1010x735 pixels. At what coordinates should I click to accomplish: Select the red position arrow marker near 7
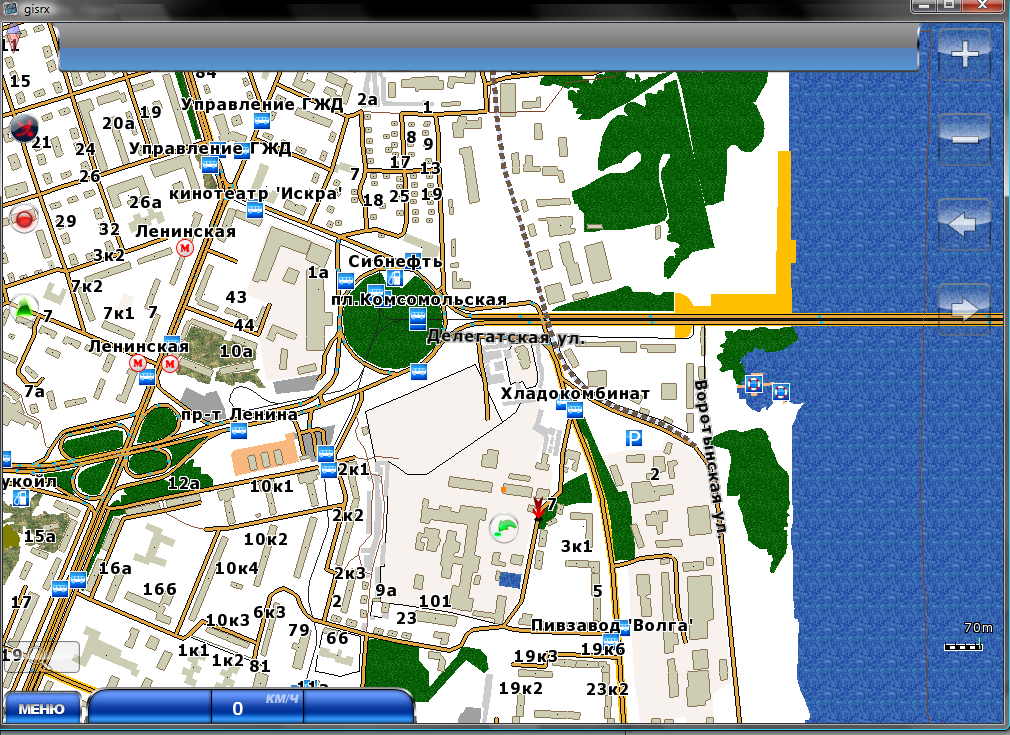[538, 508]
